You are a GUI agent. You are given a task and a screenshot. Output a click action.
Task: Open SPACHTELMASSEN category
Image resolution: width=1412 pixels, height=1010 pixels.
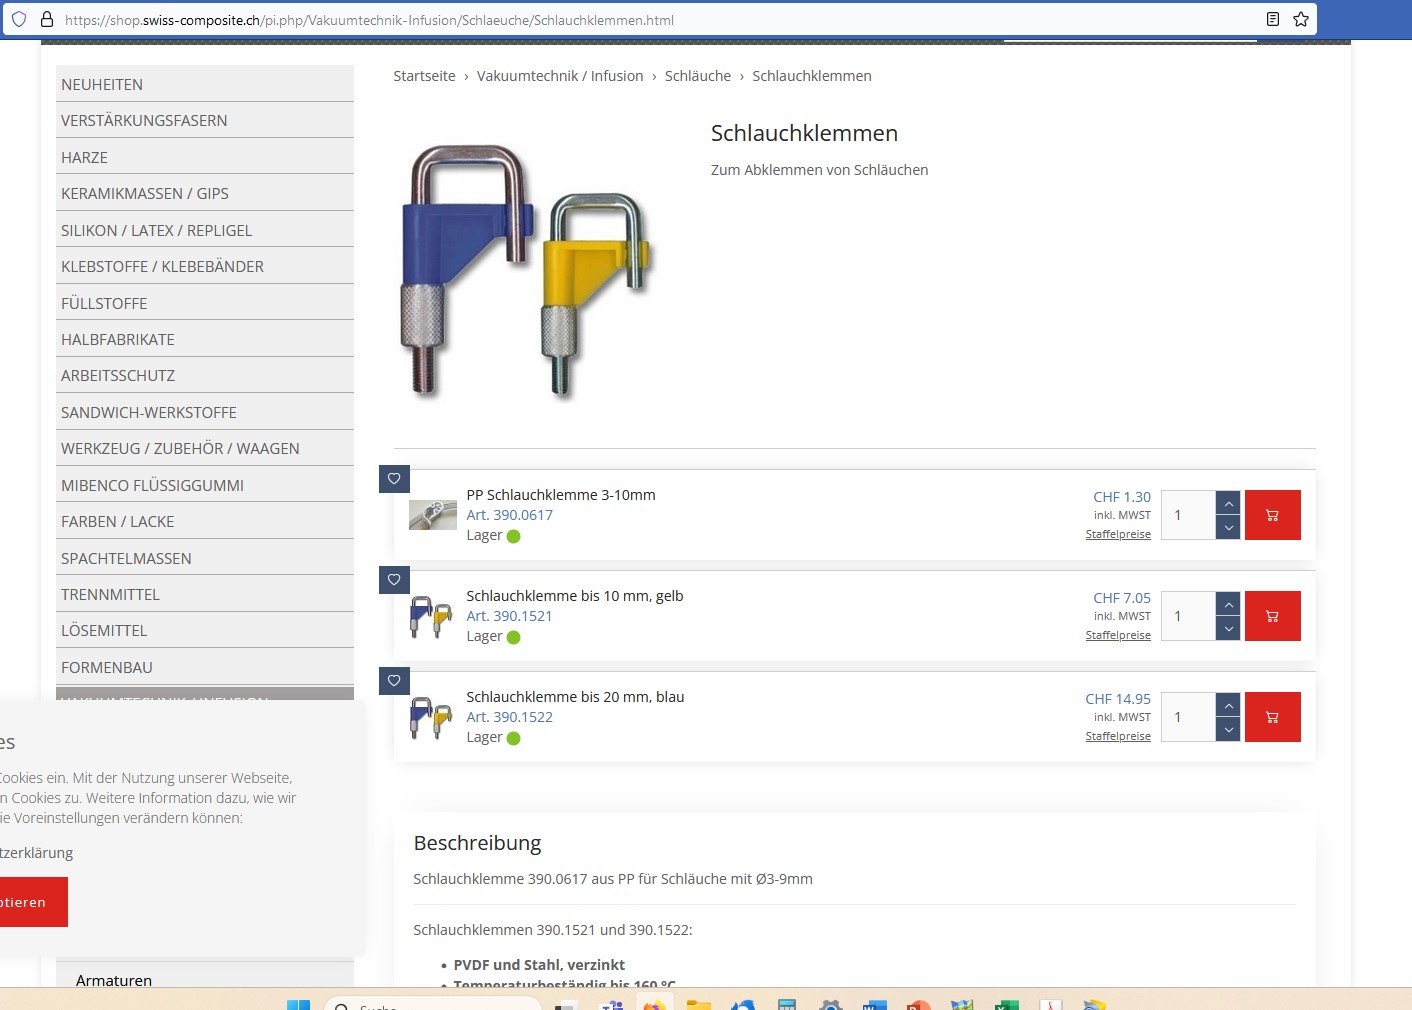tap(205, 558)
